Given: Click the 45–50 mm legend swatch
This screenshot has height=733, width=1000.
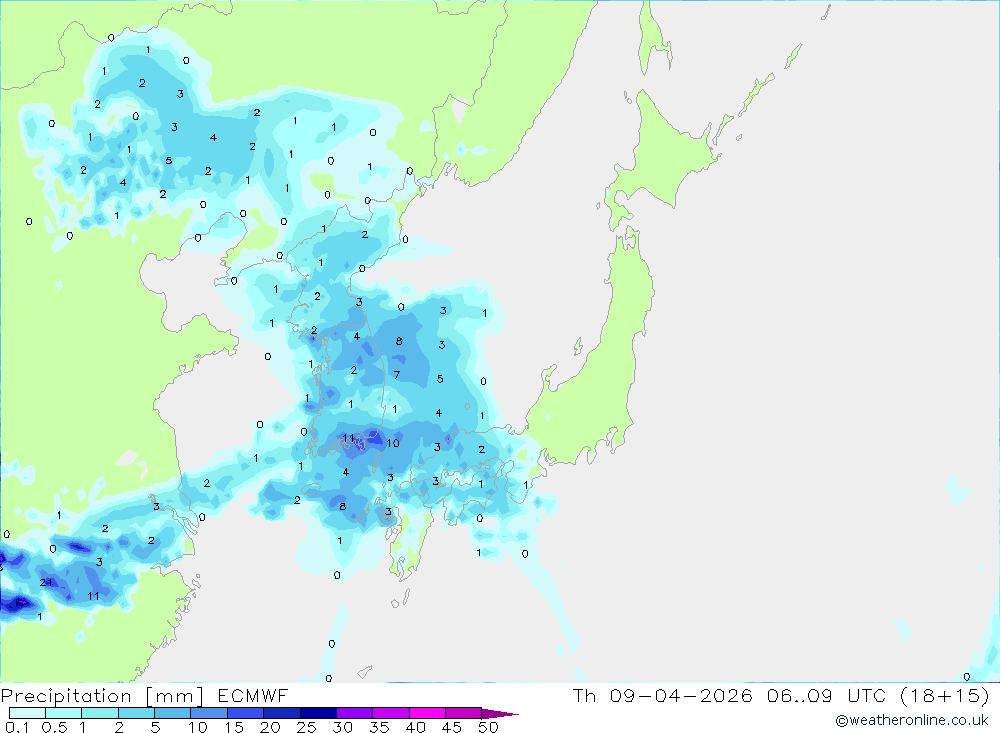Looking at the screenshot, I should click(x=463, y=713).
